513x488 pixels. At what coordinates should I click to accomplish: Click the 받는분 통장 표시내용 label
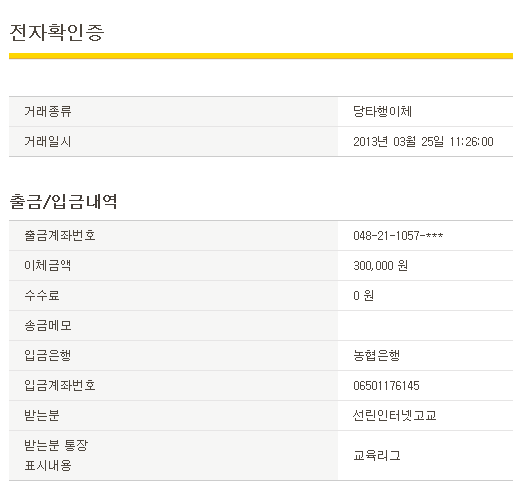(x=56, y=455)
